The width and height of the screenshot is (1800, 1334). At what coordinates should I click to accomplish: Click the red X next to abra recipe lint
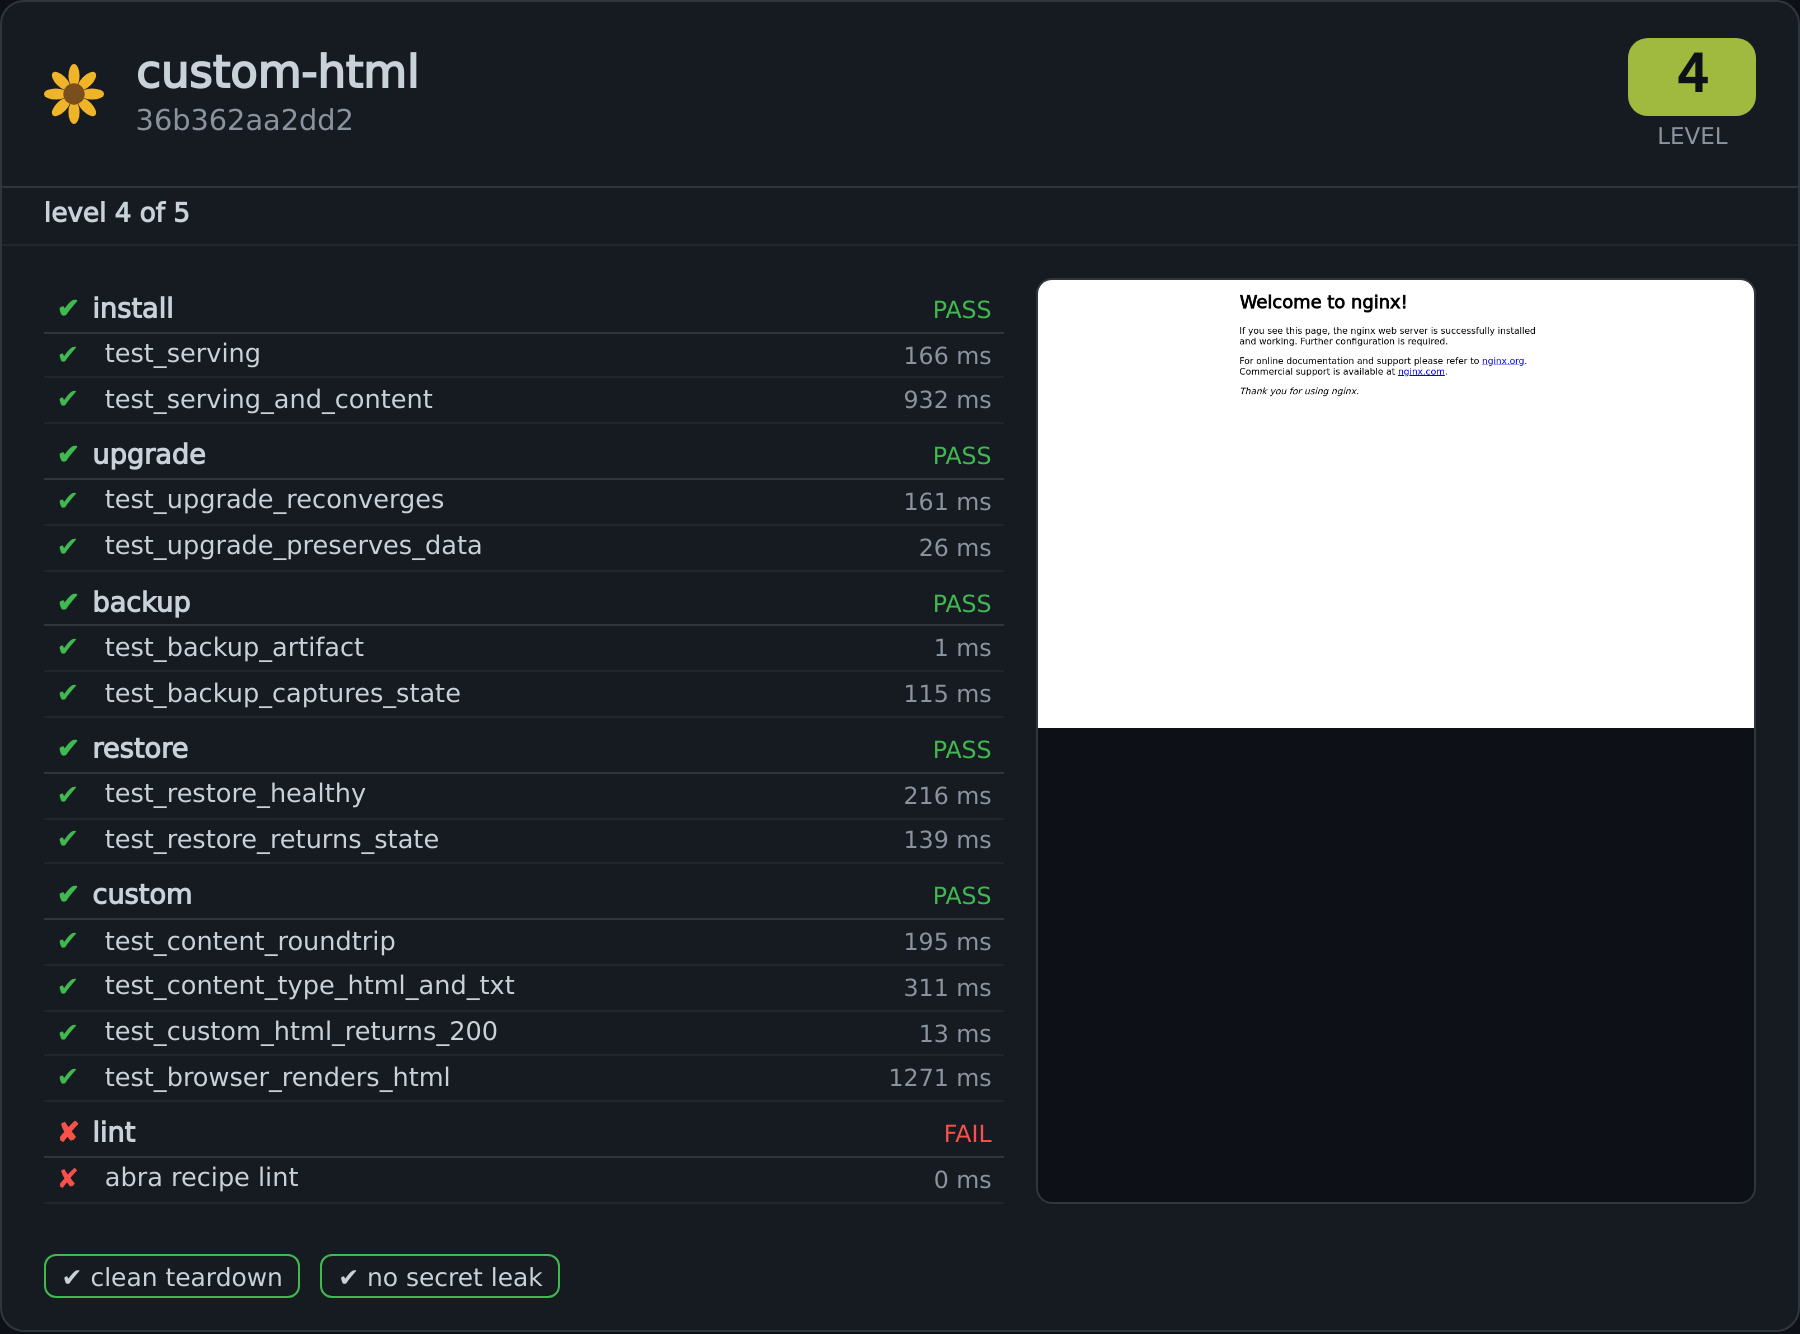68,1178
